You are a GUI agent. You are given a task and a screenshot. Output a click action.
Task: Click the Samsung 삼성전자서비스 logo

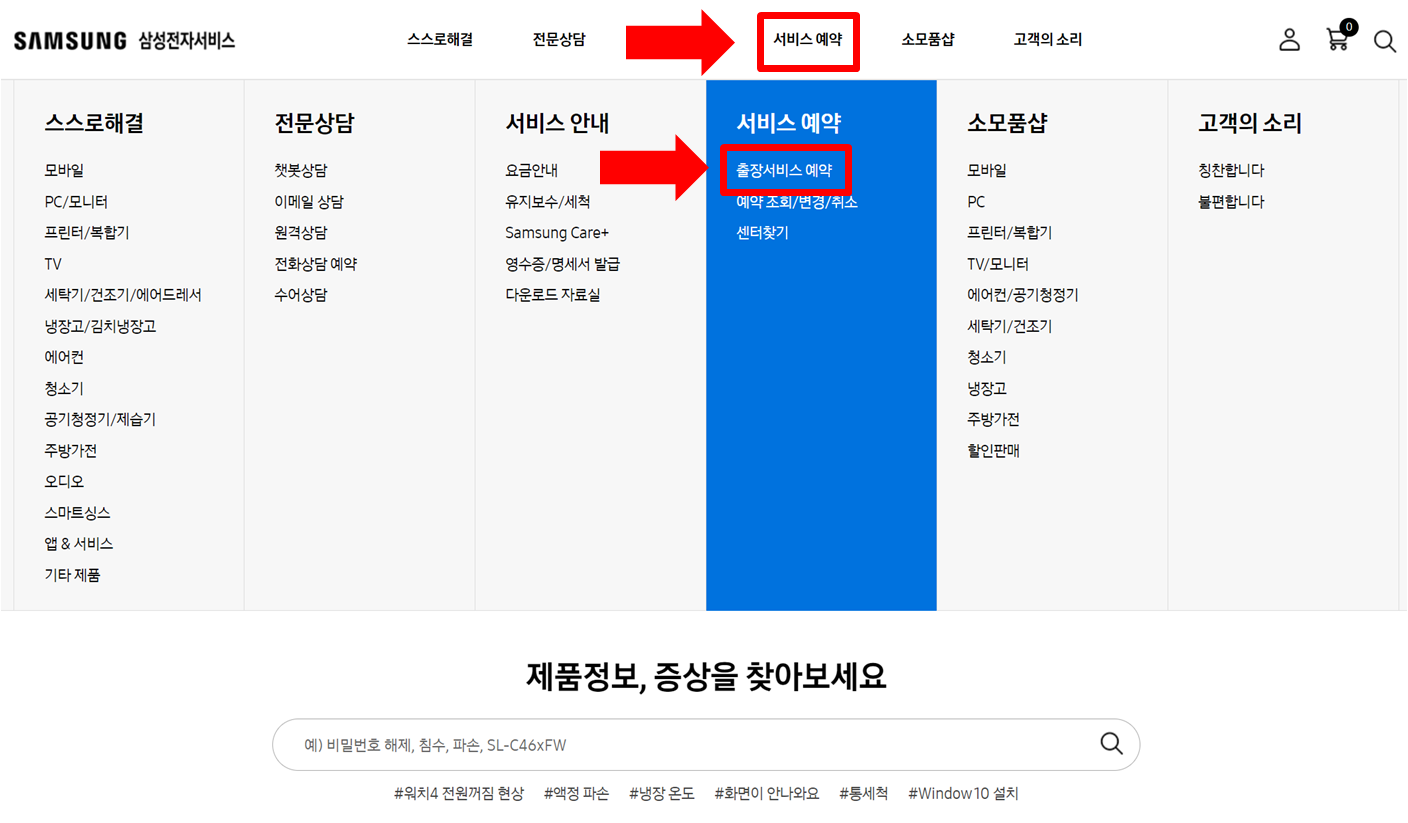tap(125, 41)
